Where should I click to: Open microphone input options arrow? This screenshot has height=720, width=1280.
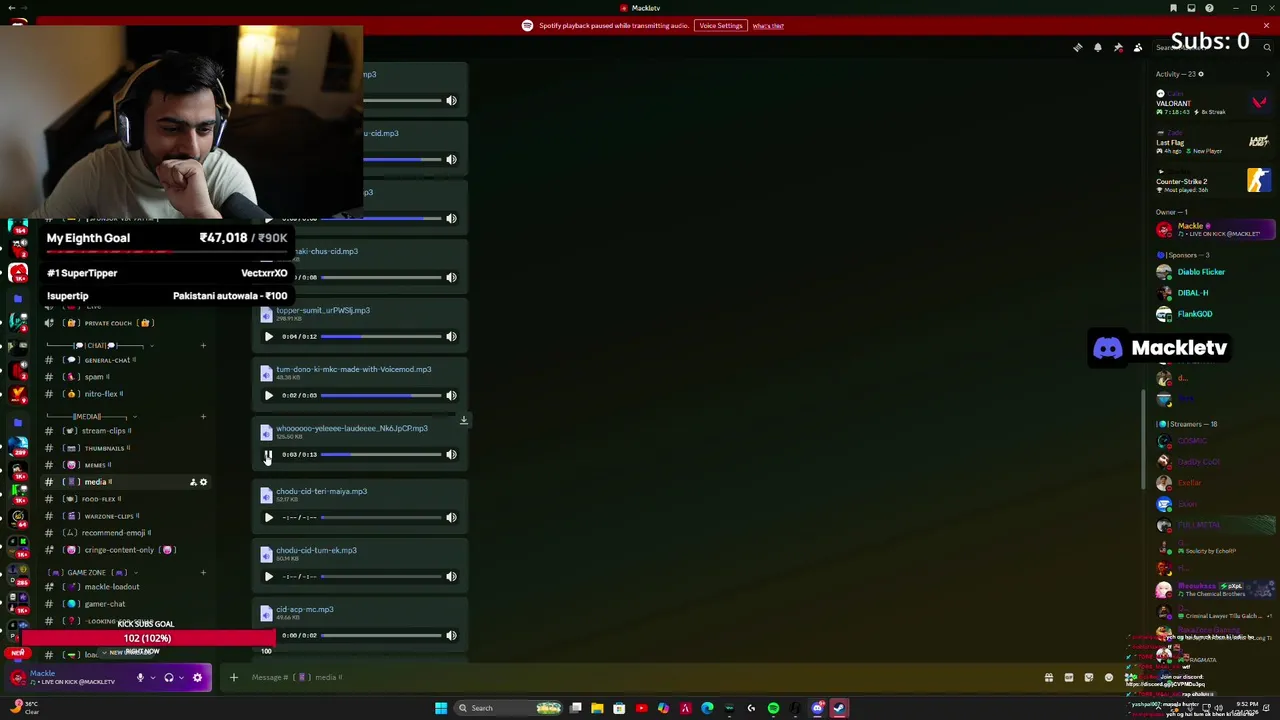coord(152,678)
